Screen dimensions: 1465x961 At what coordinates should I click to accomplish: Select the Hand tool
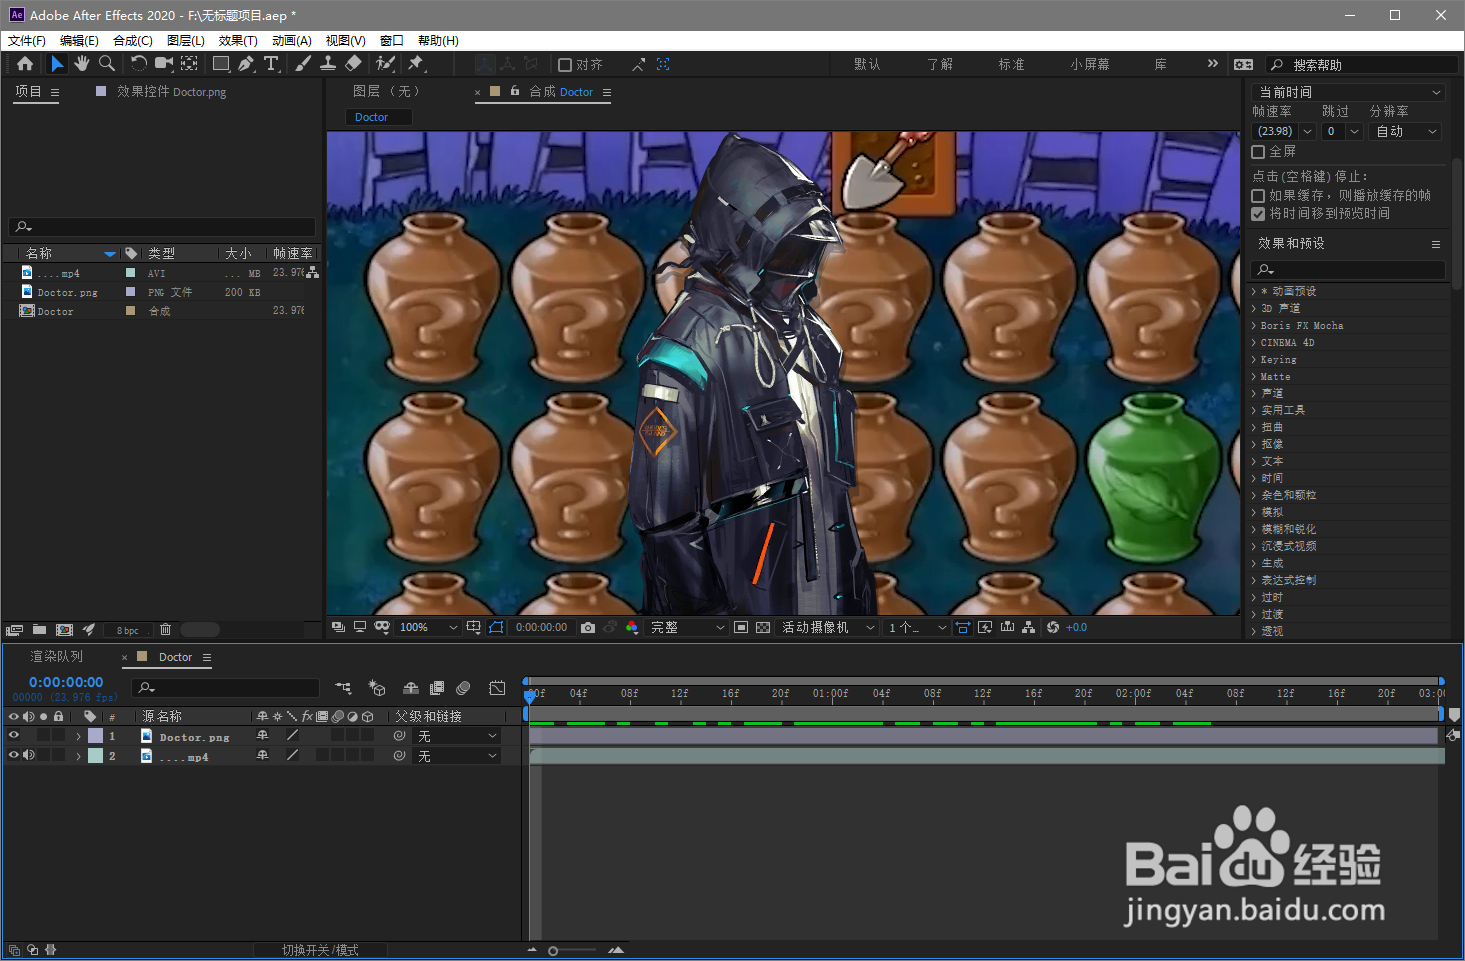(81, 64)
